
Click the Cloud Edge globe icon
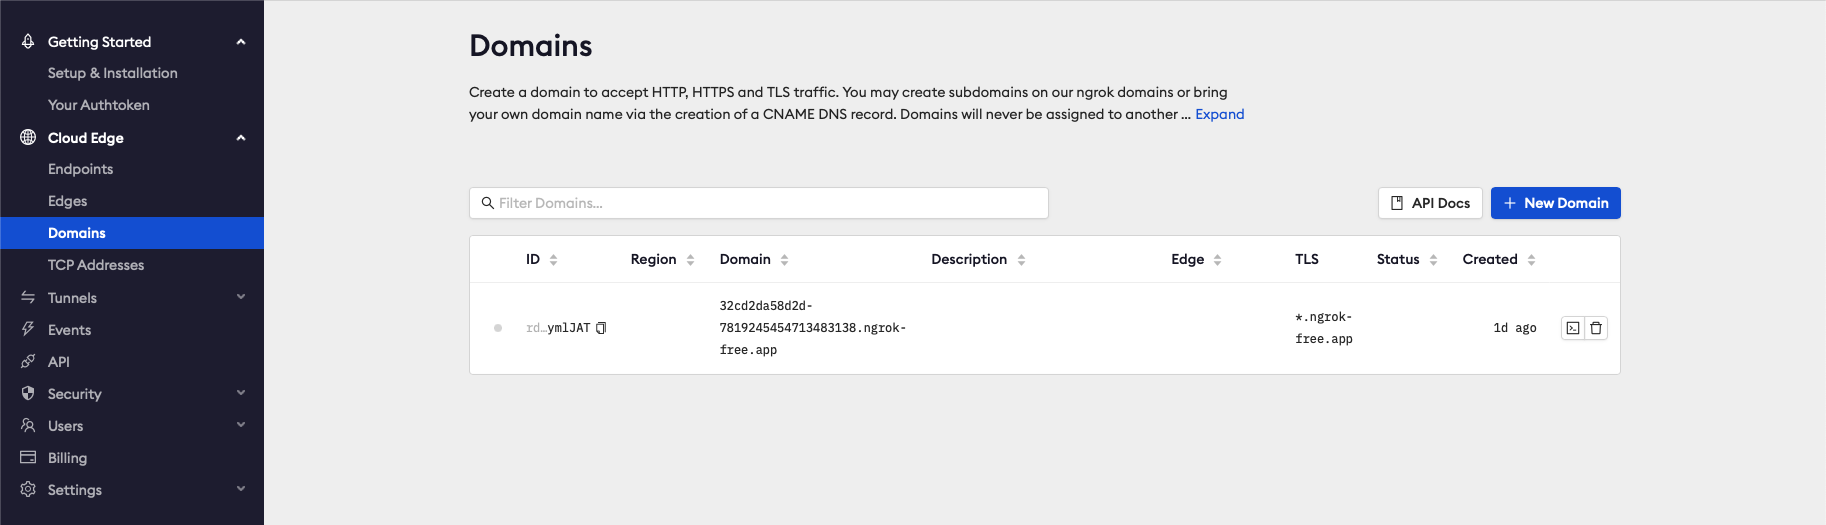[x=28, y=137]
